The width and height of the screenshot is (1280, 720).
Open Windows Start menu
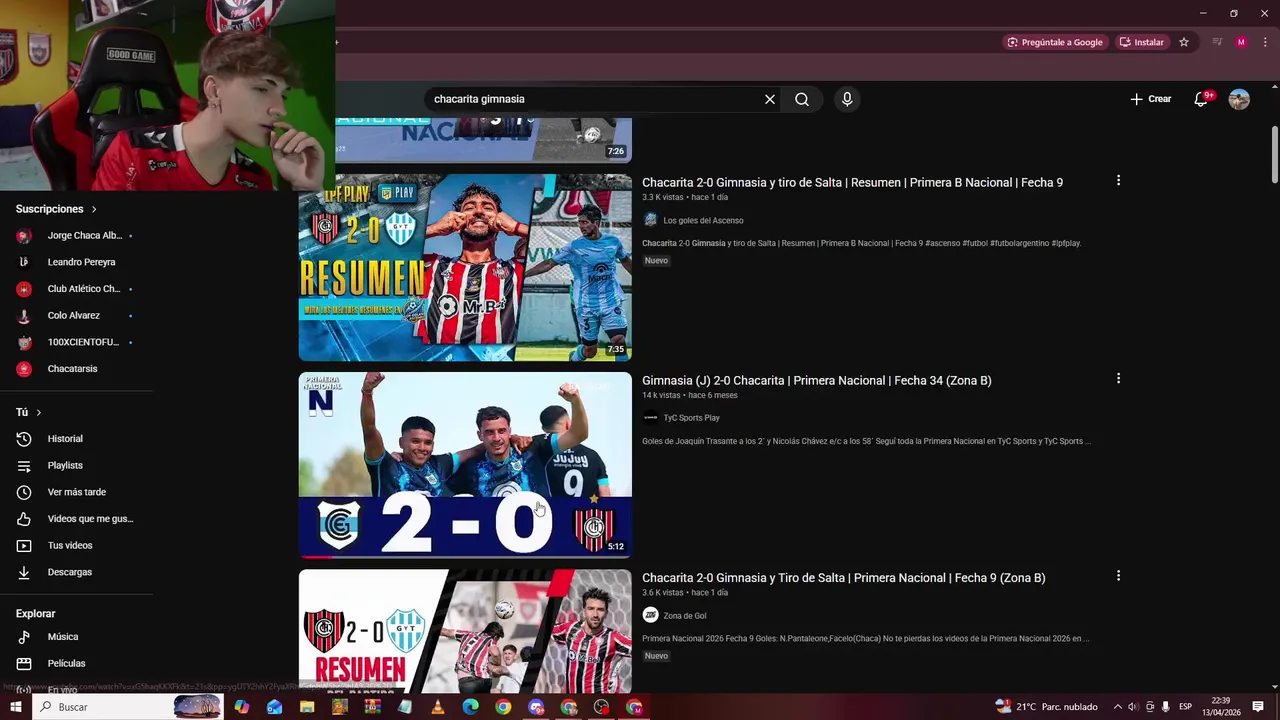(x=15, y=707)
